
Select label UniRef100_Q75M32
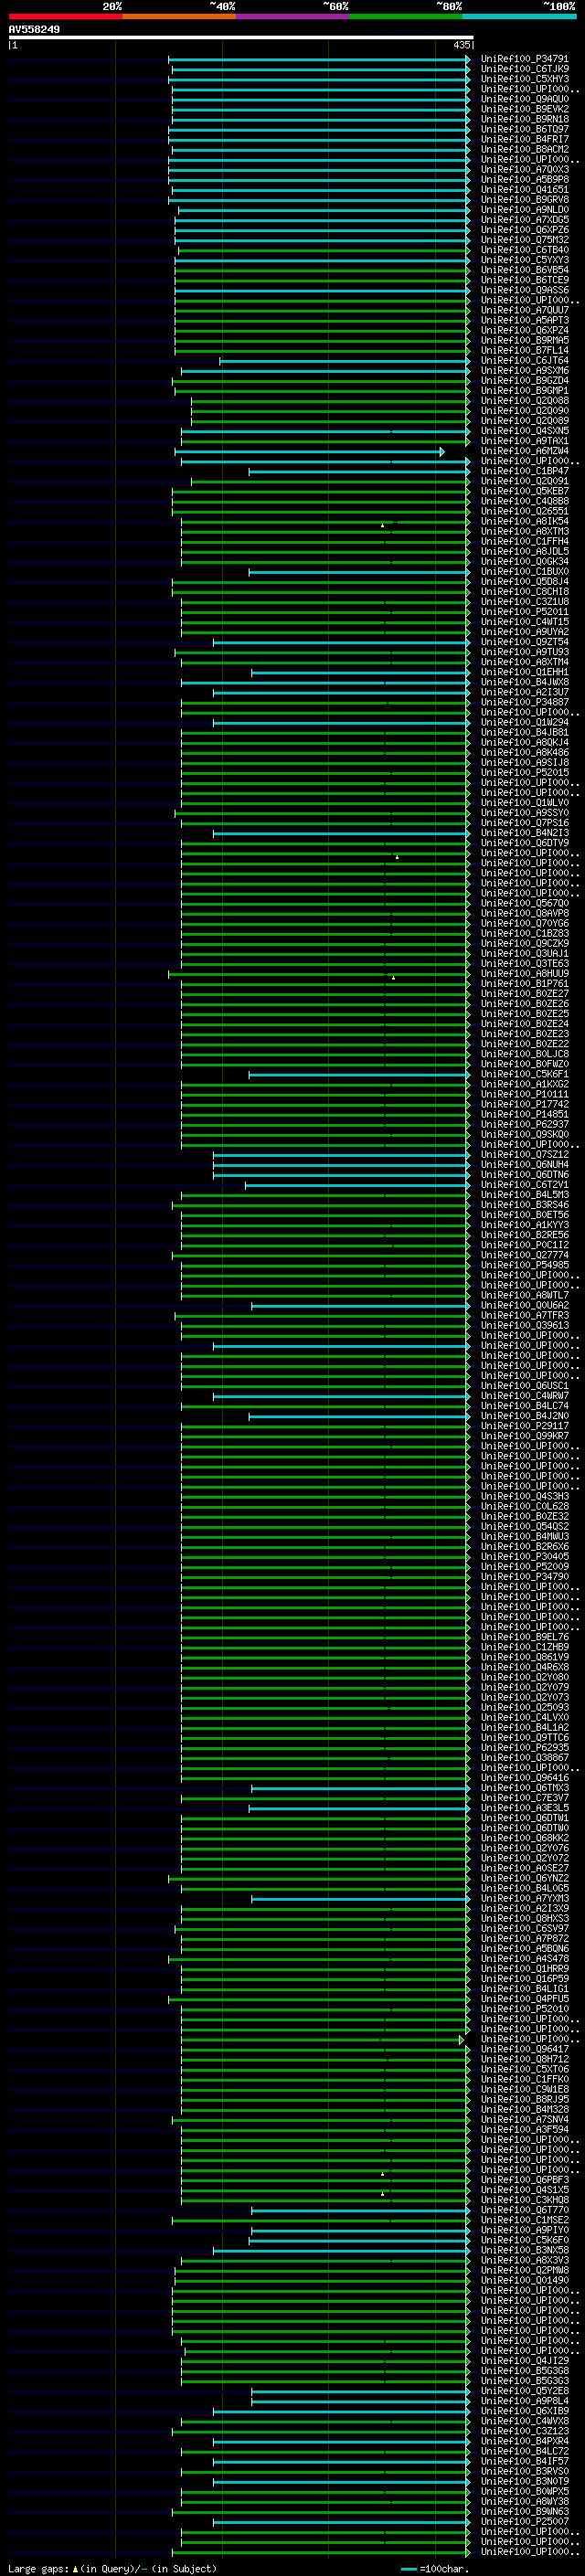tap(524, 240)
